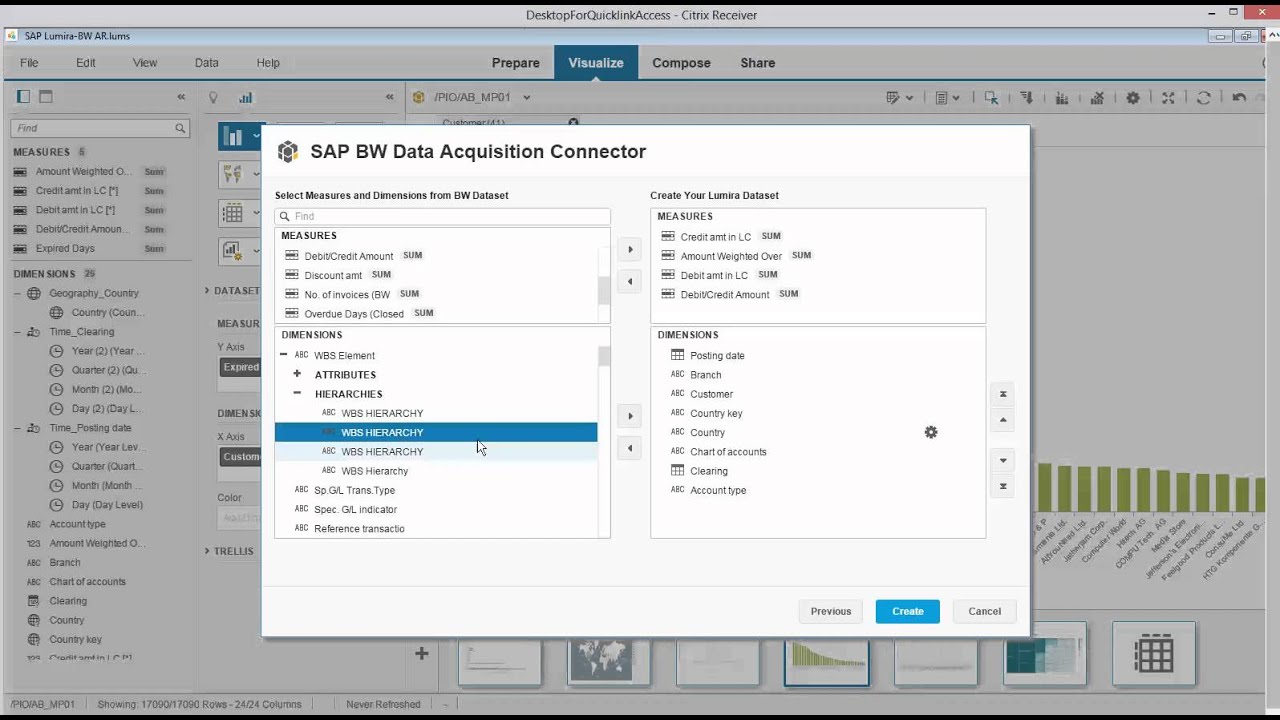
Task: Select 'Chart of accounts' in Lumira dimensions
Action: click(x=728, y=452)
